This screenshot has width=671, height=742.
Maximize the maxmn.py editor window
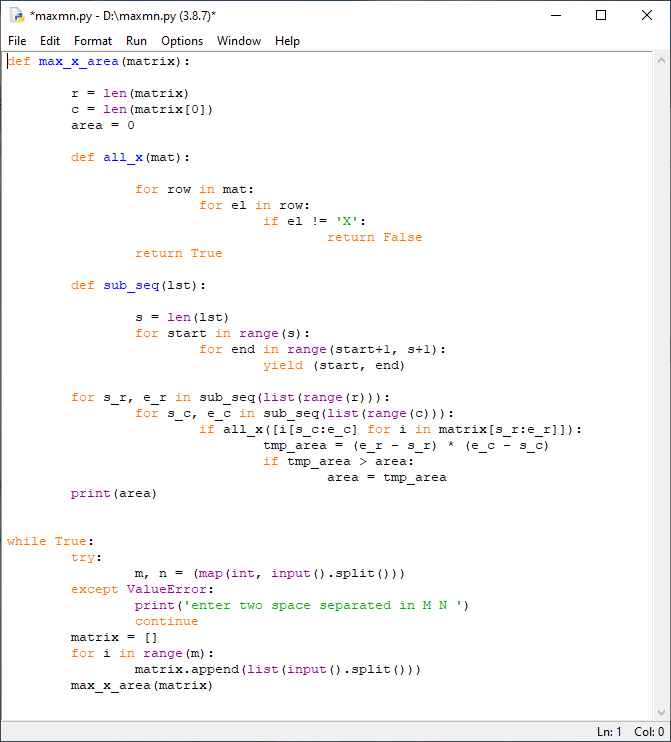(601, 15)
